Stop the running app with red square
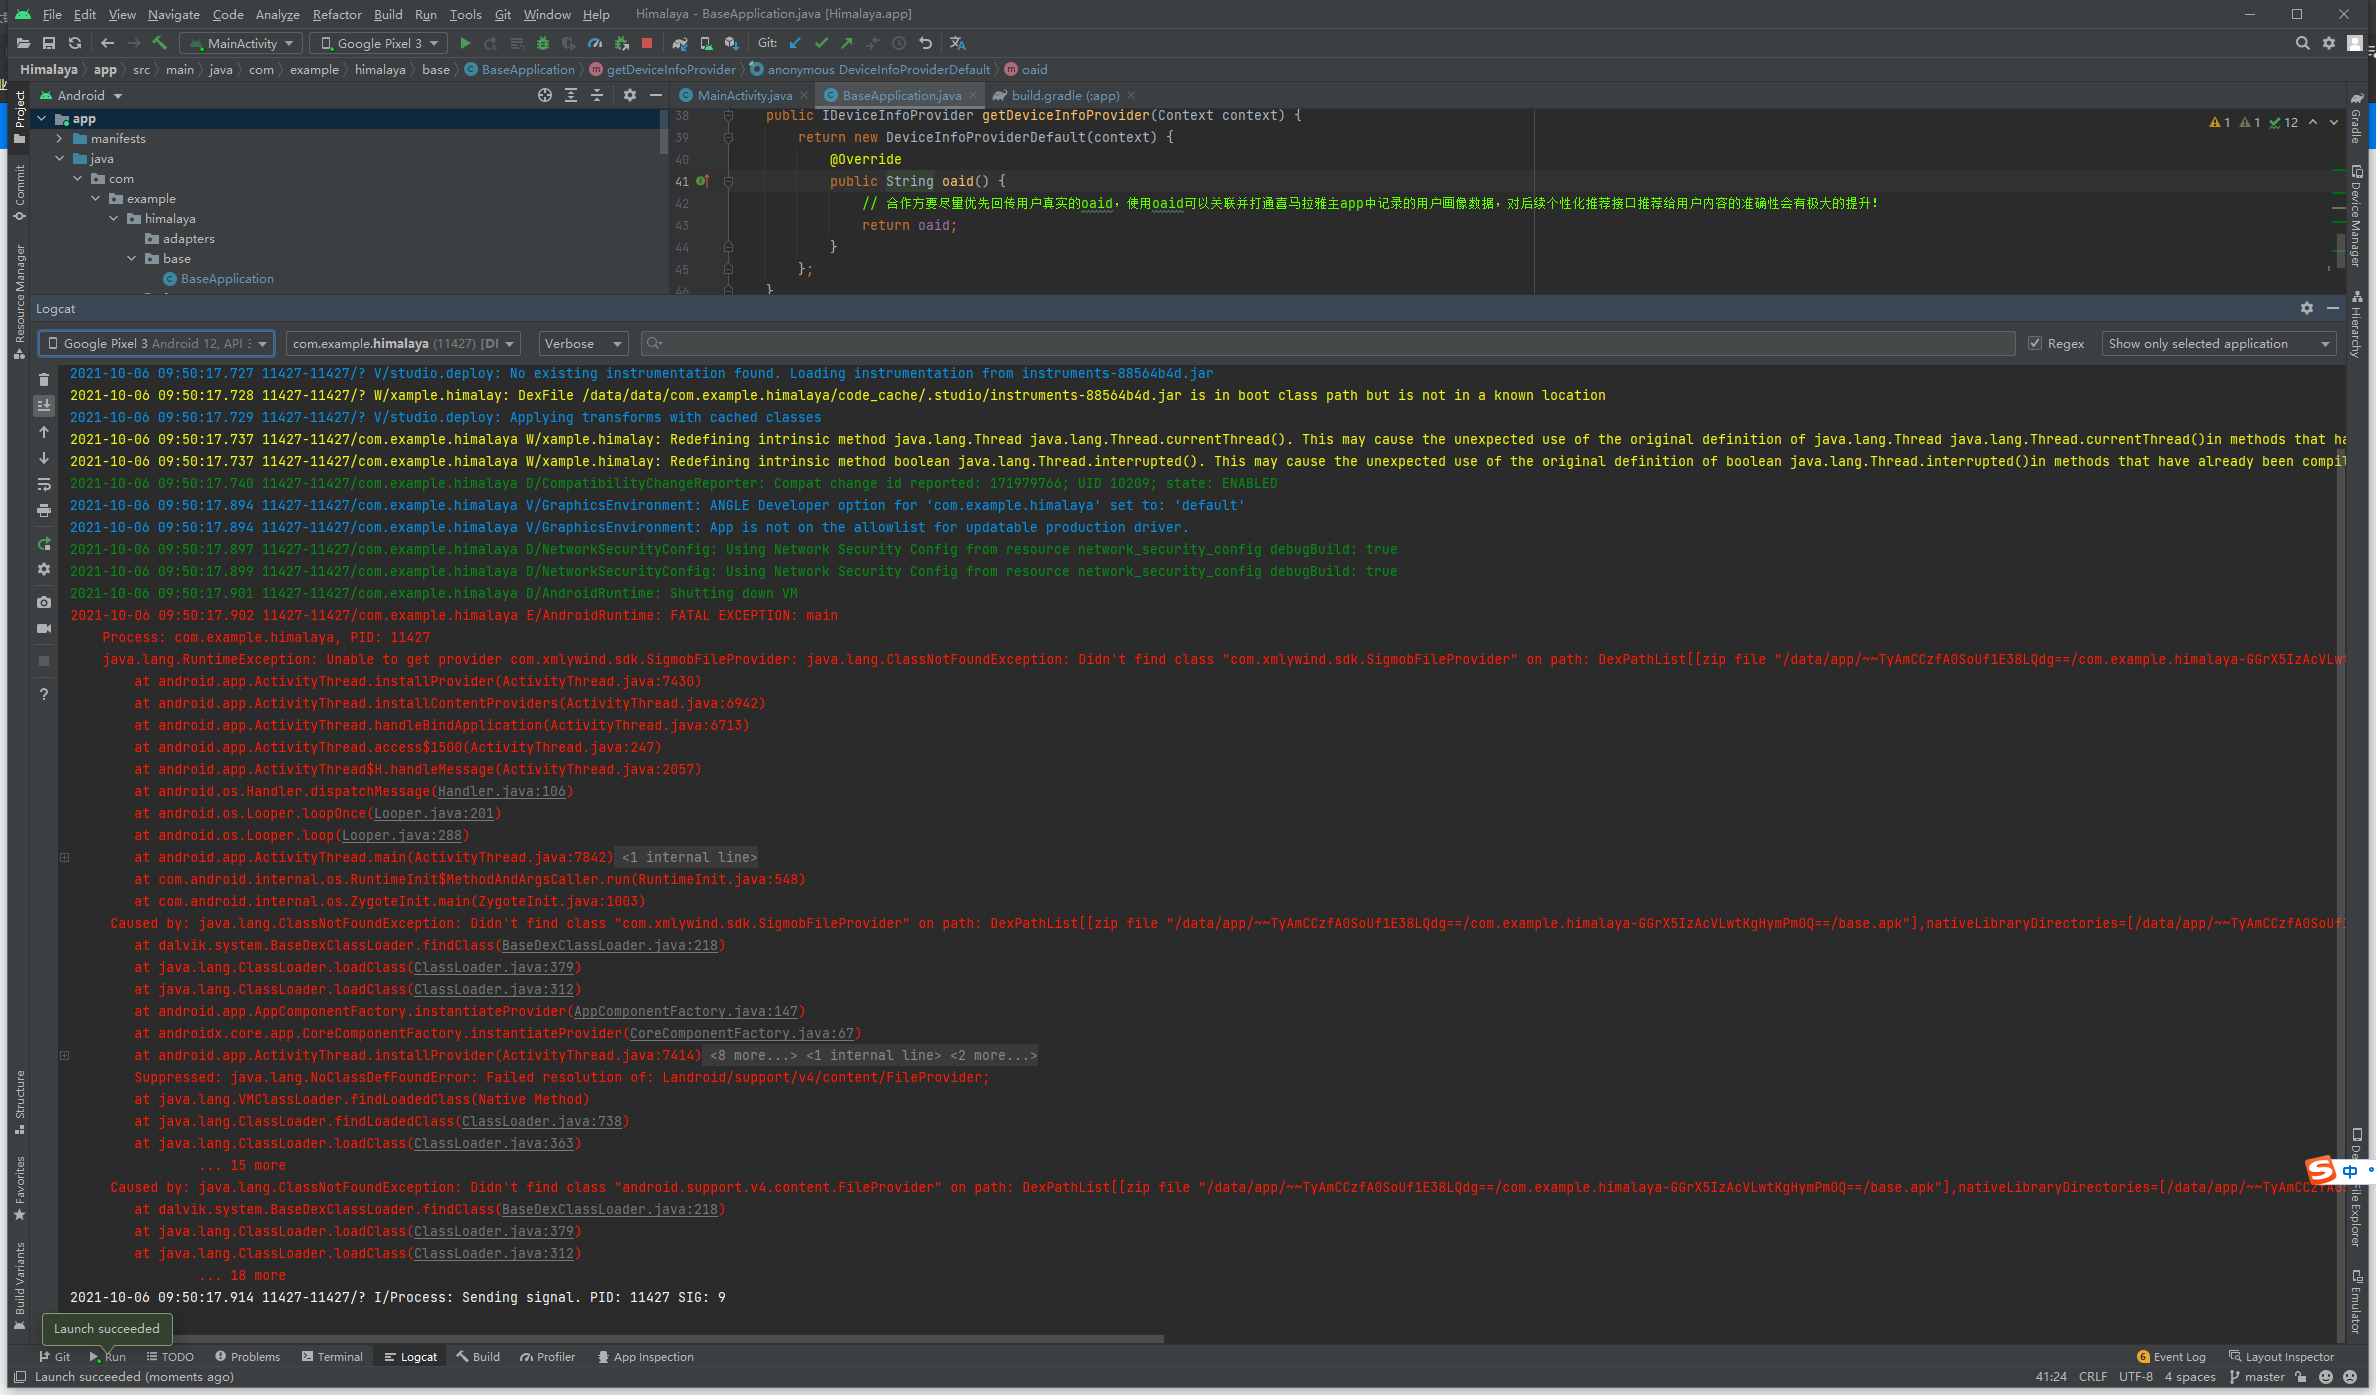This screenshot has height=1395, width=2376. click(x=647, y=43)
